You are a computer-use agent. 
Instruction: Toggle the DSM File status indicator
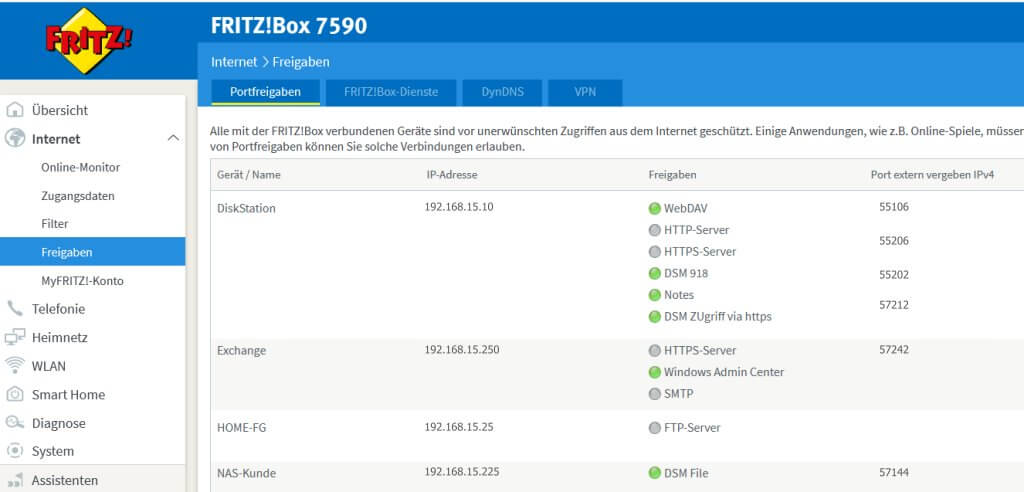click(654, 472)
